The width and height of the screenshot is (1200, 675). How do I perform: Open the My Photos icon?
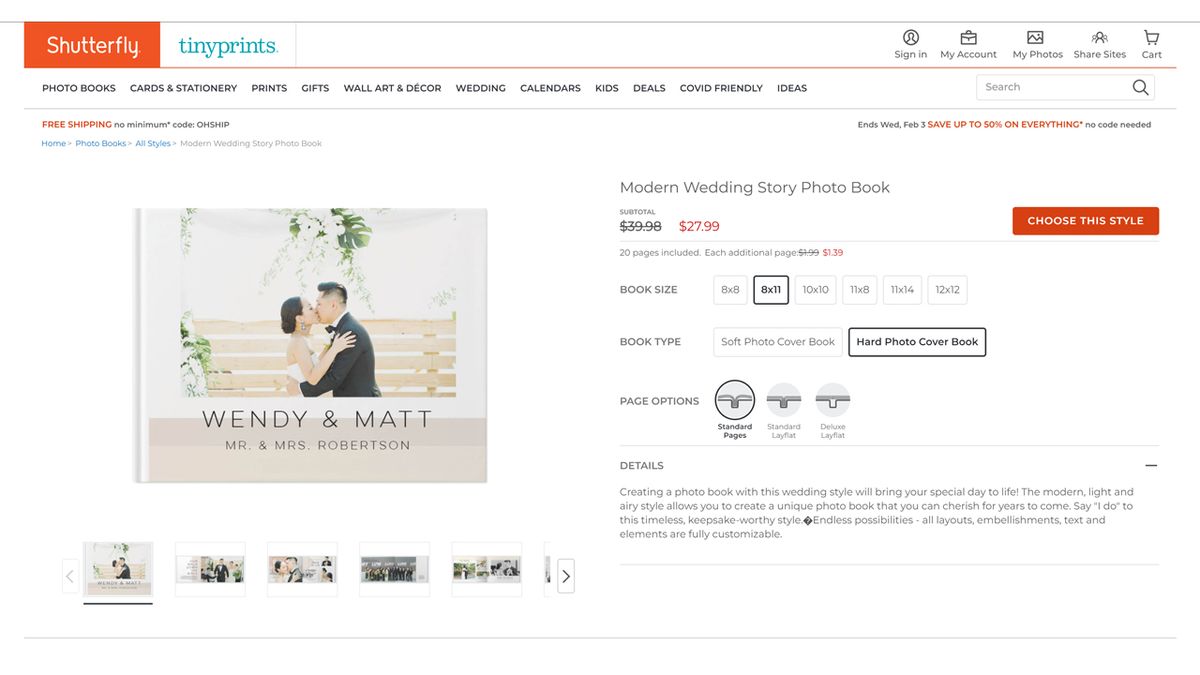point(1036,38)
